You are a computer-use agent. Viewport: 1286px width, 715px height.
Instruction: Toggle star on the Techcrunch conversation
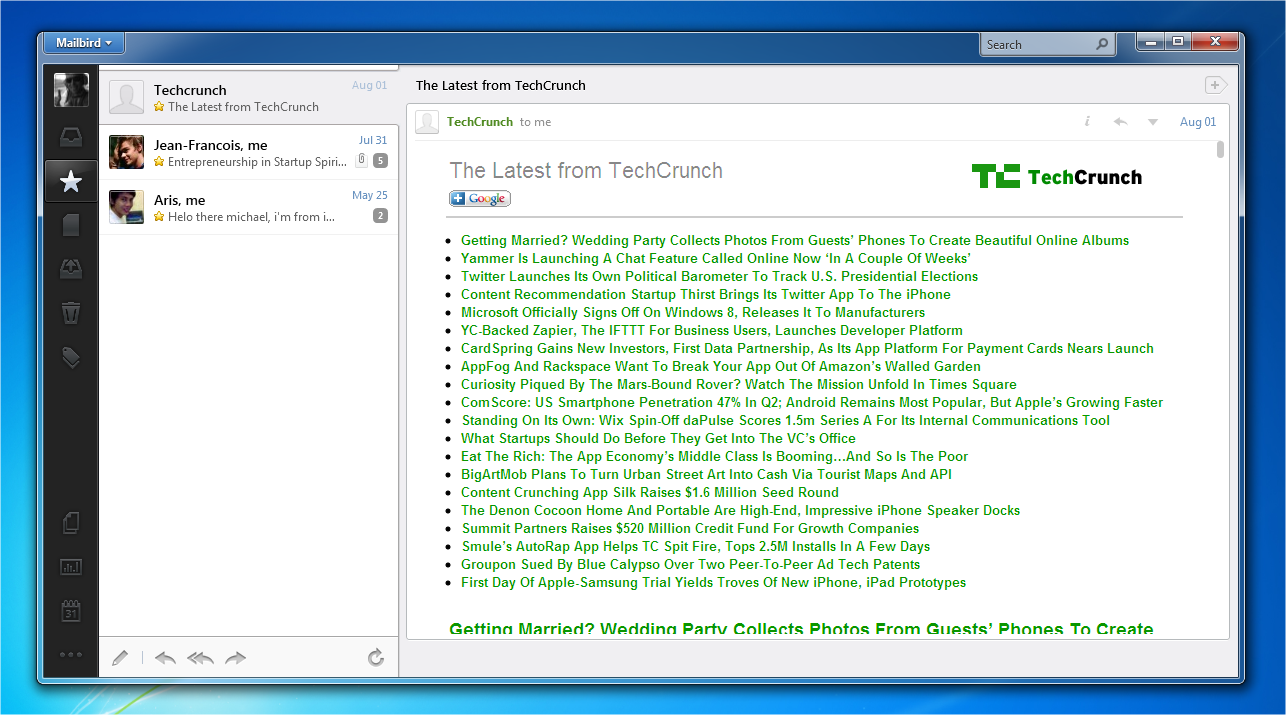point(159,107)
